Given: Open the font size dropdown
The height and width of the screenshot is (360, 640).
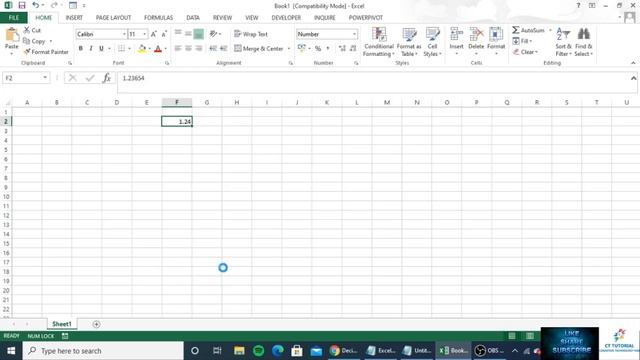Looking at the screenshot, I should 144,34.
